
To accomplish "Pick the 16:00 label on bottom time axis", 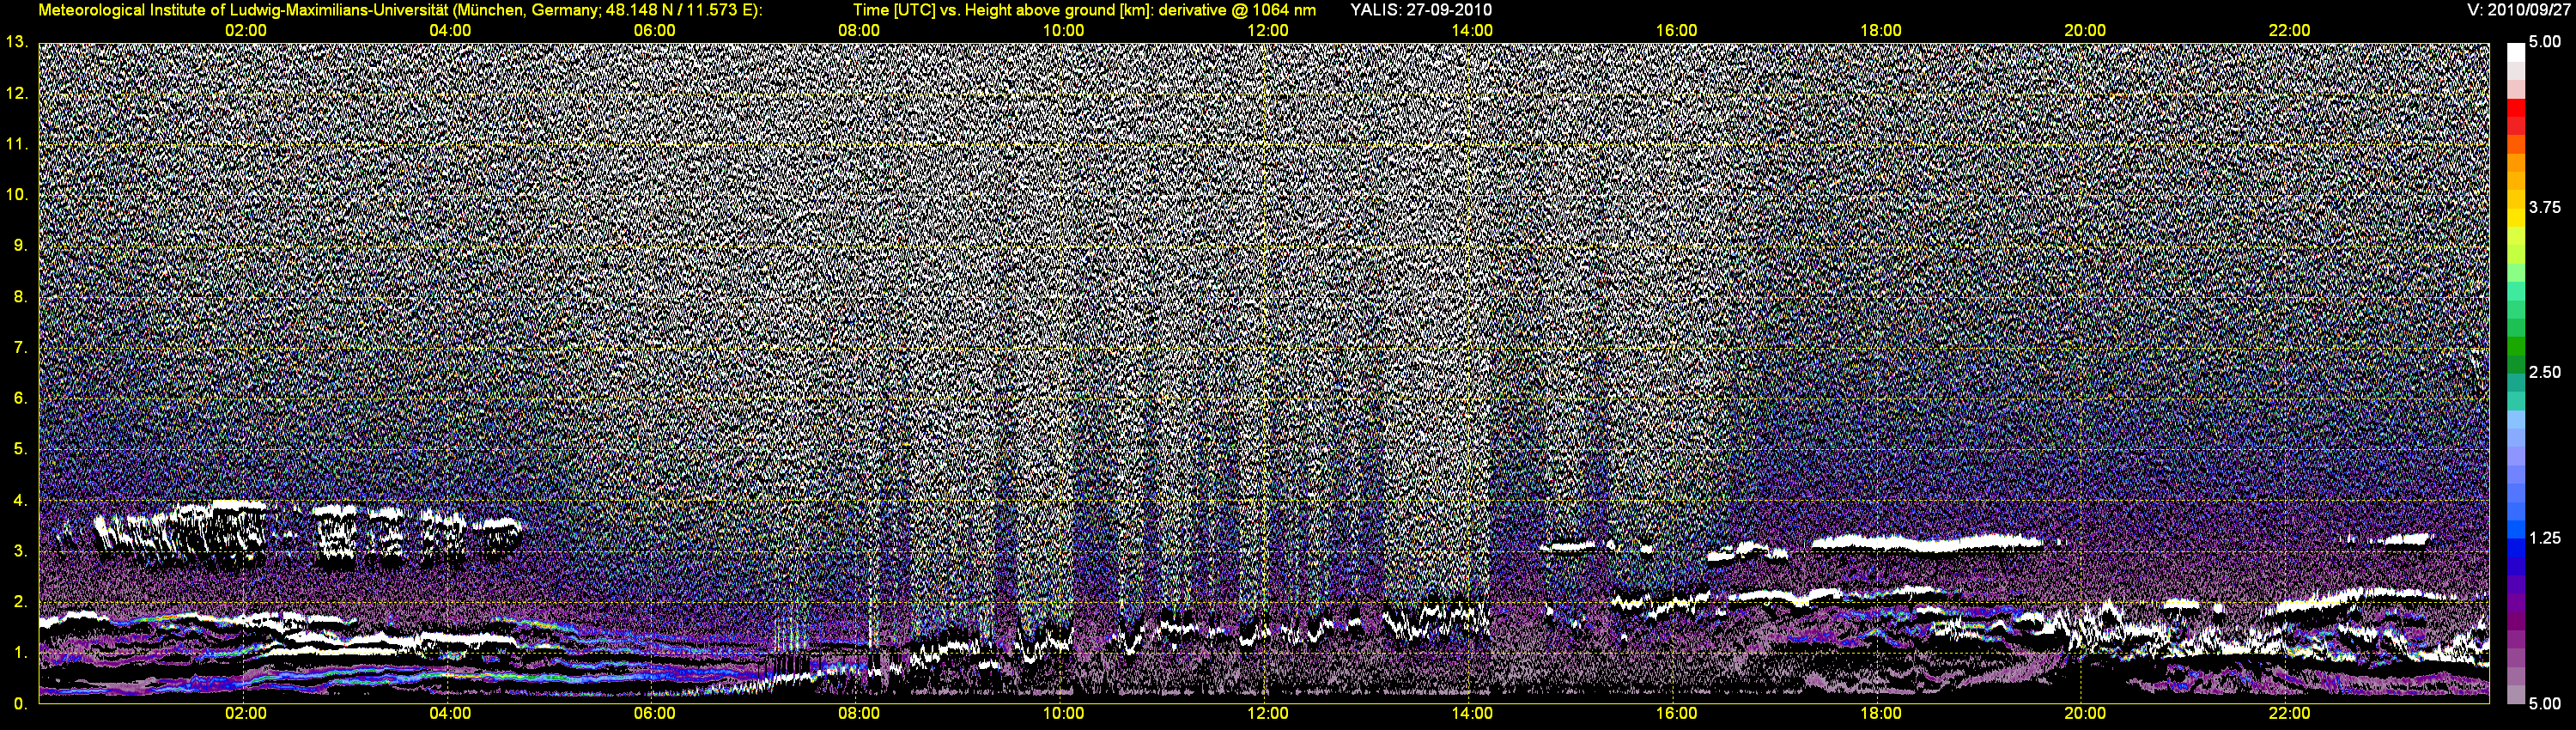I will pyautogui.click(x=1676, y=714).
